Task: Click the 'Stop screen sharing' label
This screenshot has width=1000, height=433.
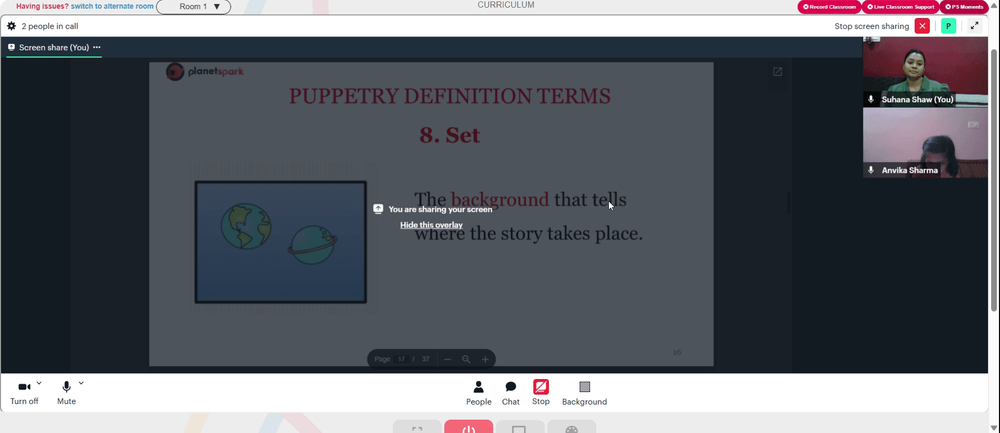Action: coord(871,26)
